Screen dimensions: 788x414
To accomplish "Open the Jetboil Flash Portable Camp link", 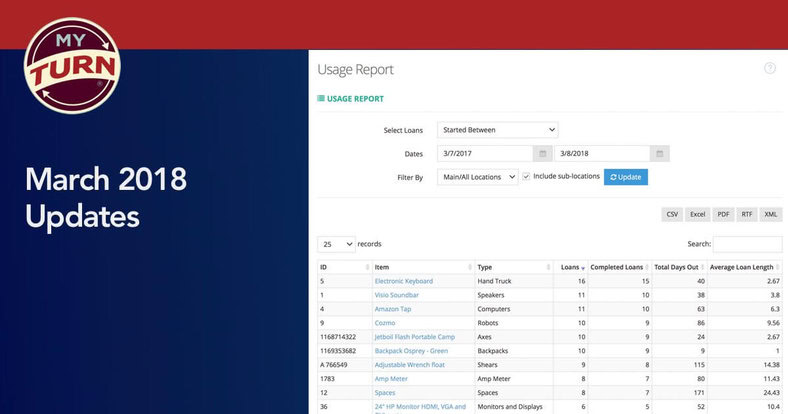I will (x=414, y=337).
